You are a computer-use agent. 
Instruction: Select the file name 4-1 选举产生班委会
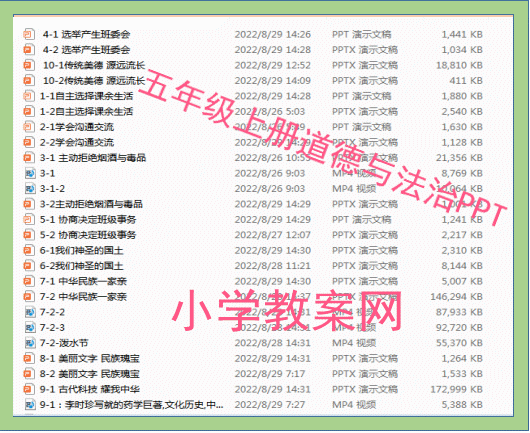click(x=87, y=34)
